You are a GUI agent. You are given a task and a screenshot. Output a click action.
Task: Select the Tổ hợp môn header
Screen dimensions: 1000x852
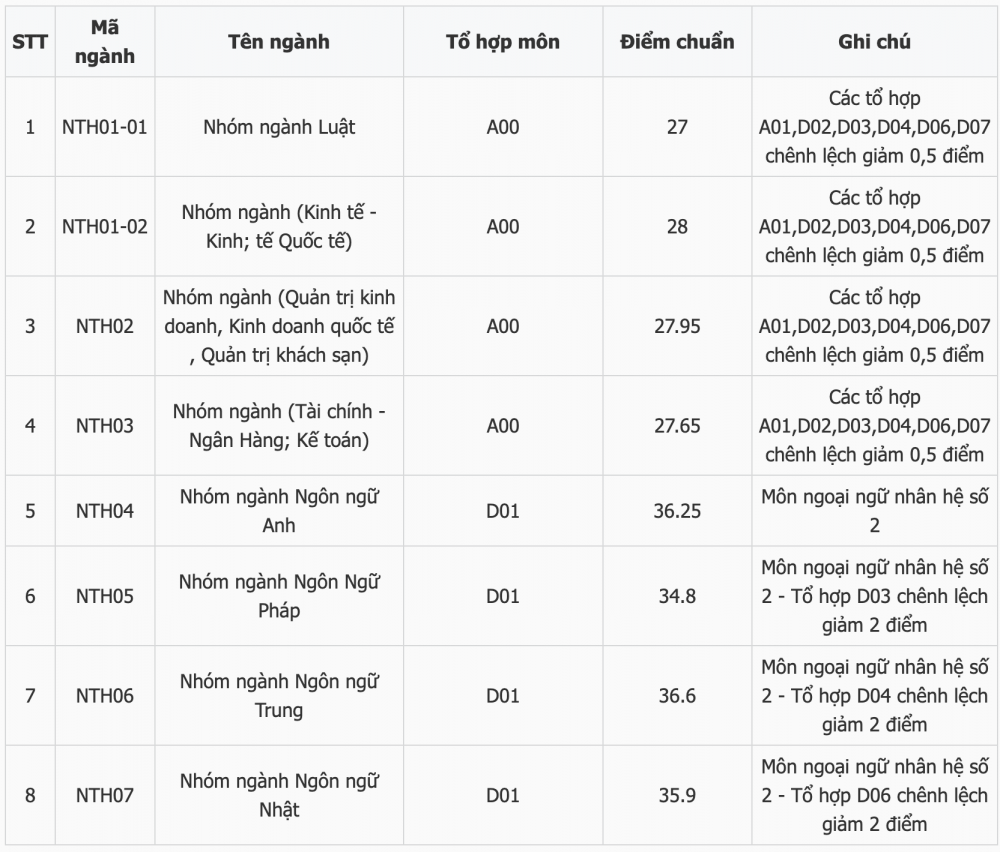tap(503, 42)
